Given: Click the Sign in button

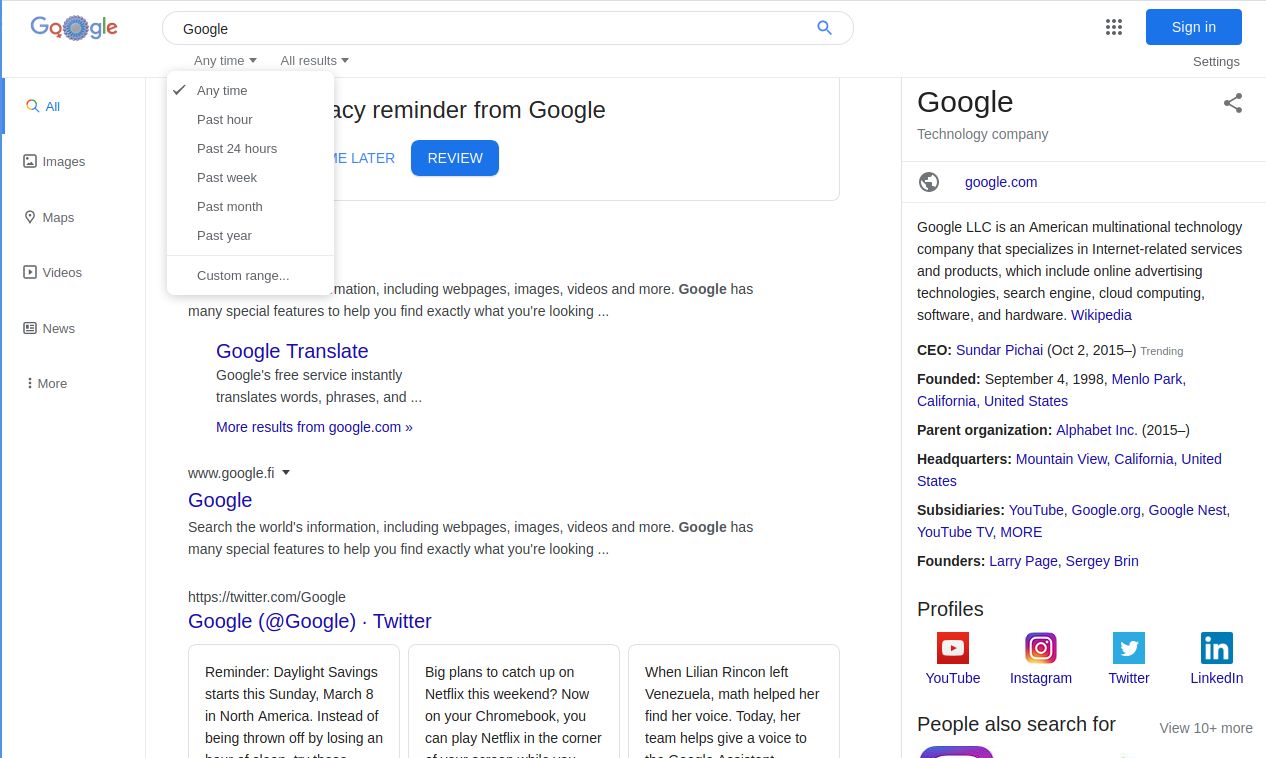Looking at the screenshot, I should point(1194,27).
